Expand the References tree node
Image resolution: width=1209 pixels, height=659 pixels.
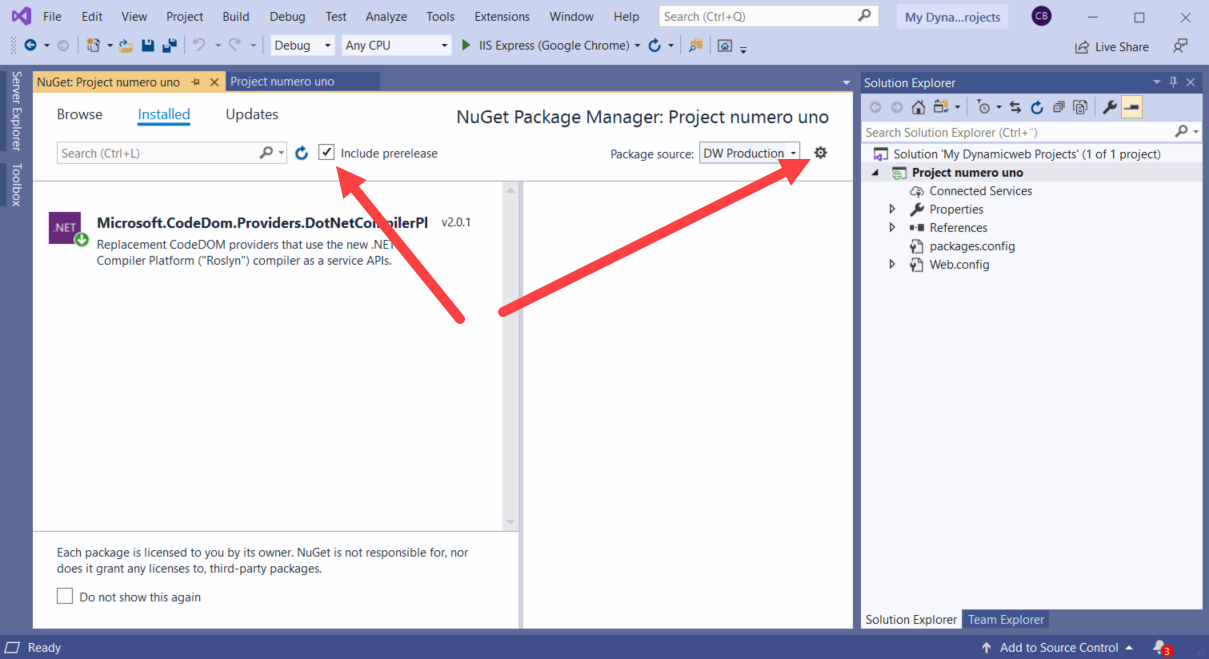click(893, 228)
